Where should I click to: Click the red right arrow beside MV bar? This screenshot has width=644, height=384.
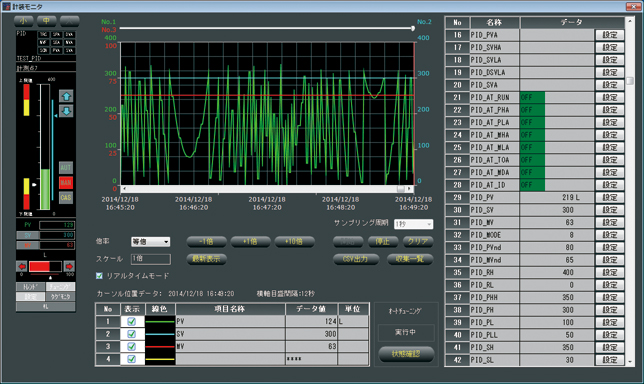coord(69,267)
